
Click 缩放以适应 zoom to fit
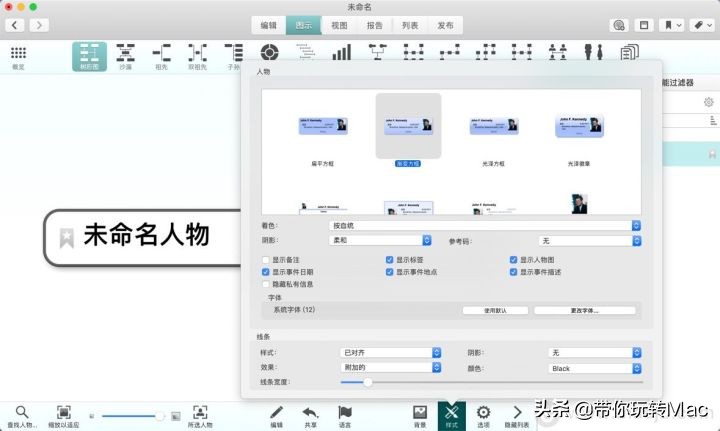63,417
